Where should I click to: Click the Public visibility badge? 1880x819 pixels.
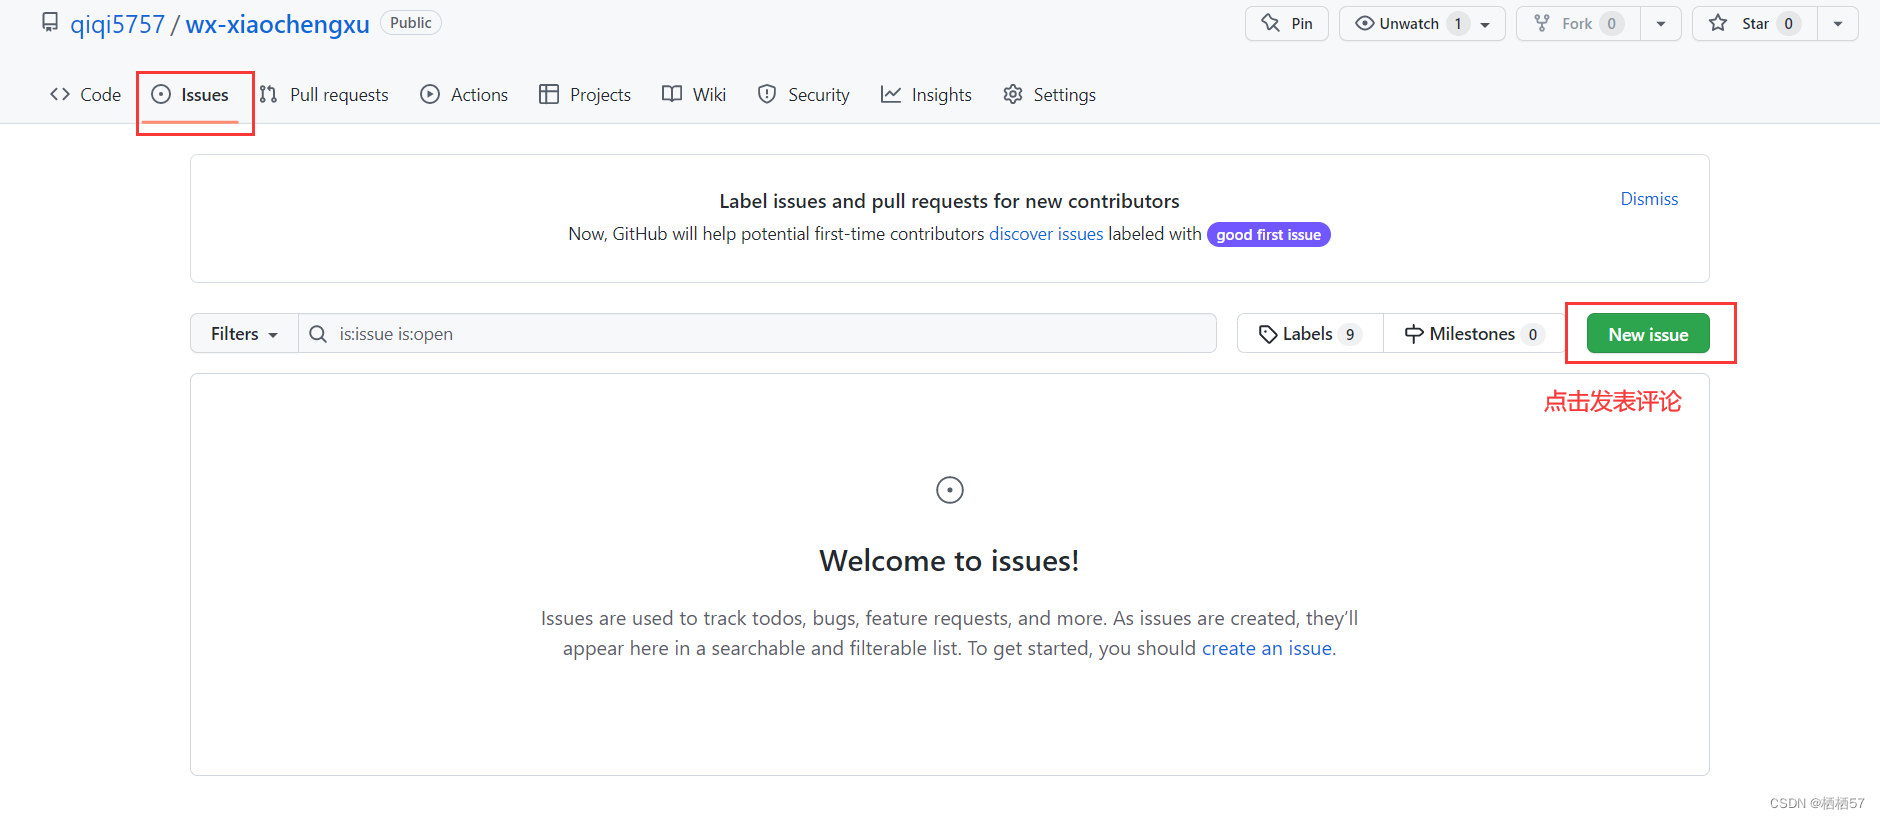410,23
